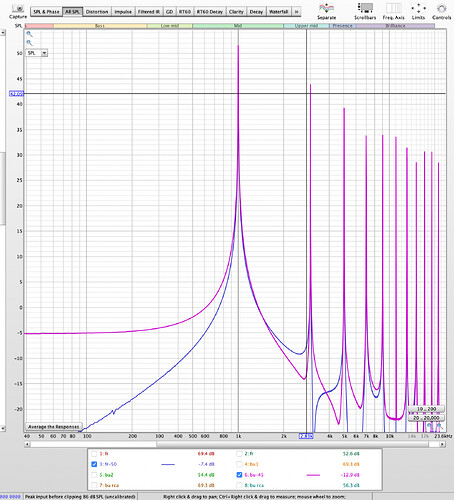454x500 pixels.
Task: Uncheck measurement 3: fr-50
Action: coord(94,464)
